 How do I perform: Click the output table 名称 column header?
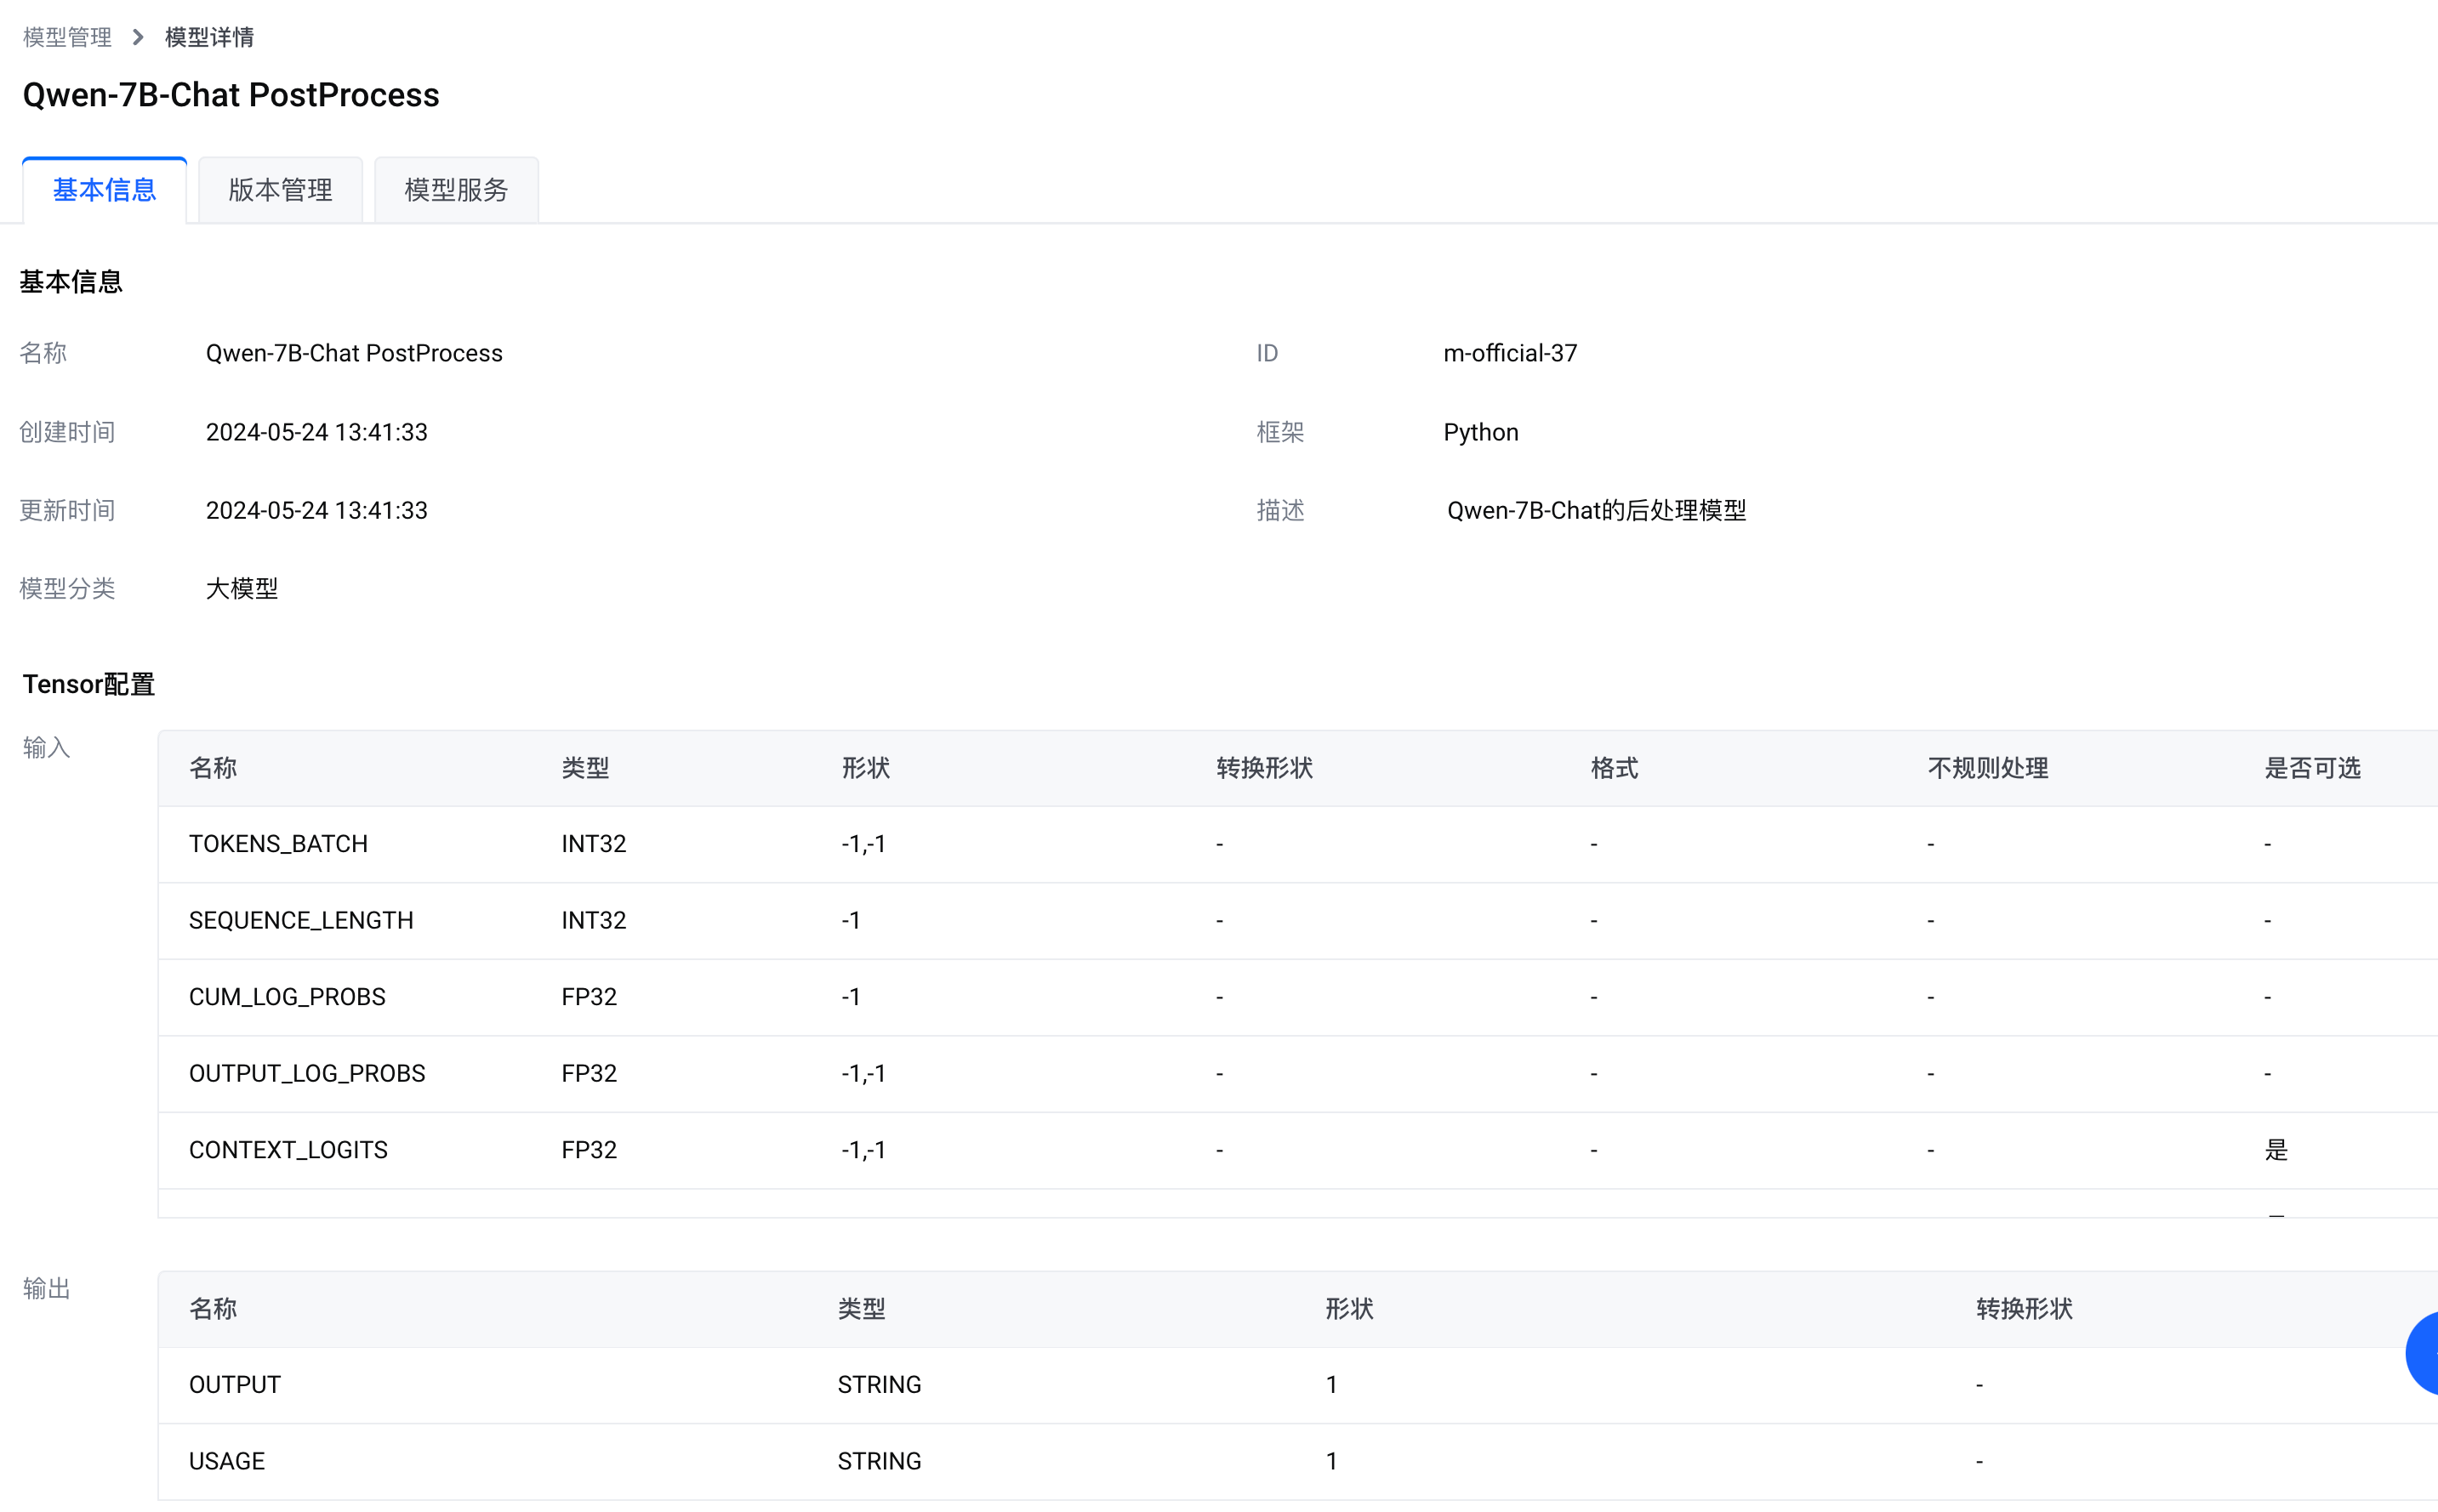tap(213, 1309)
